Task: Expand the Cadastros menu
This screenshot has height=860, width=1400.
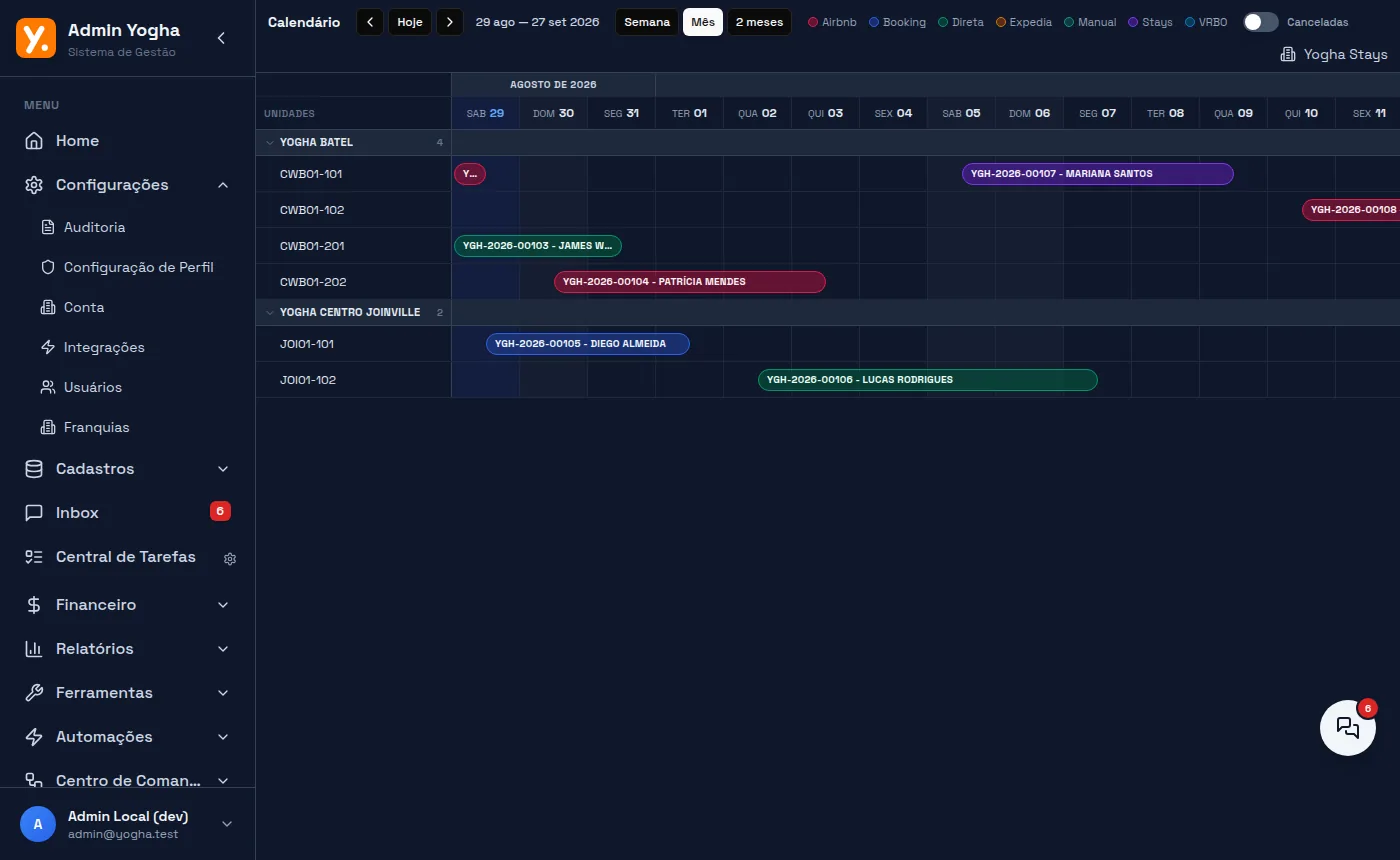Action: point(223,469)
